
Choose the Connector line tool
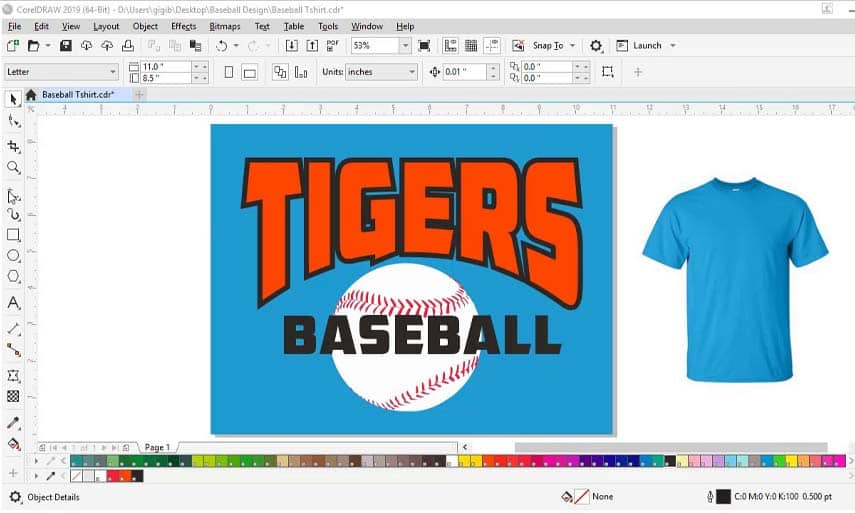coord(14,349)
